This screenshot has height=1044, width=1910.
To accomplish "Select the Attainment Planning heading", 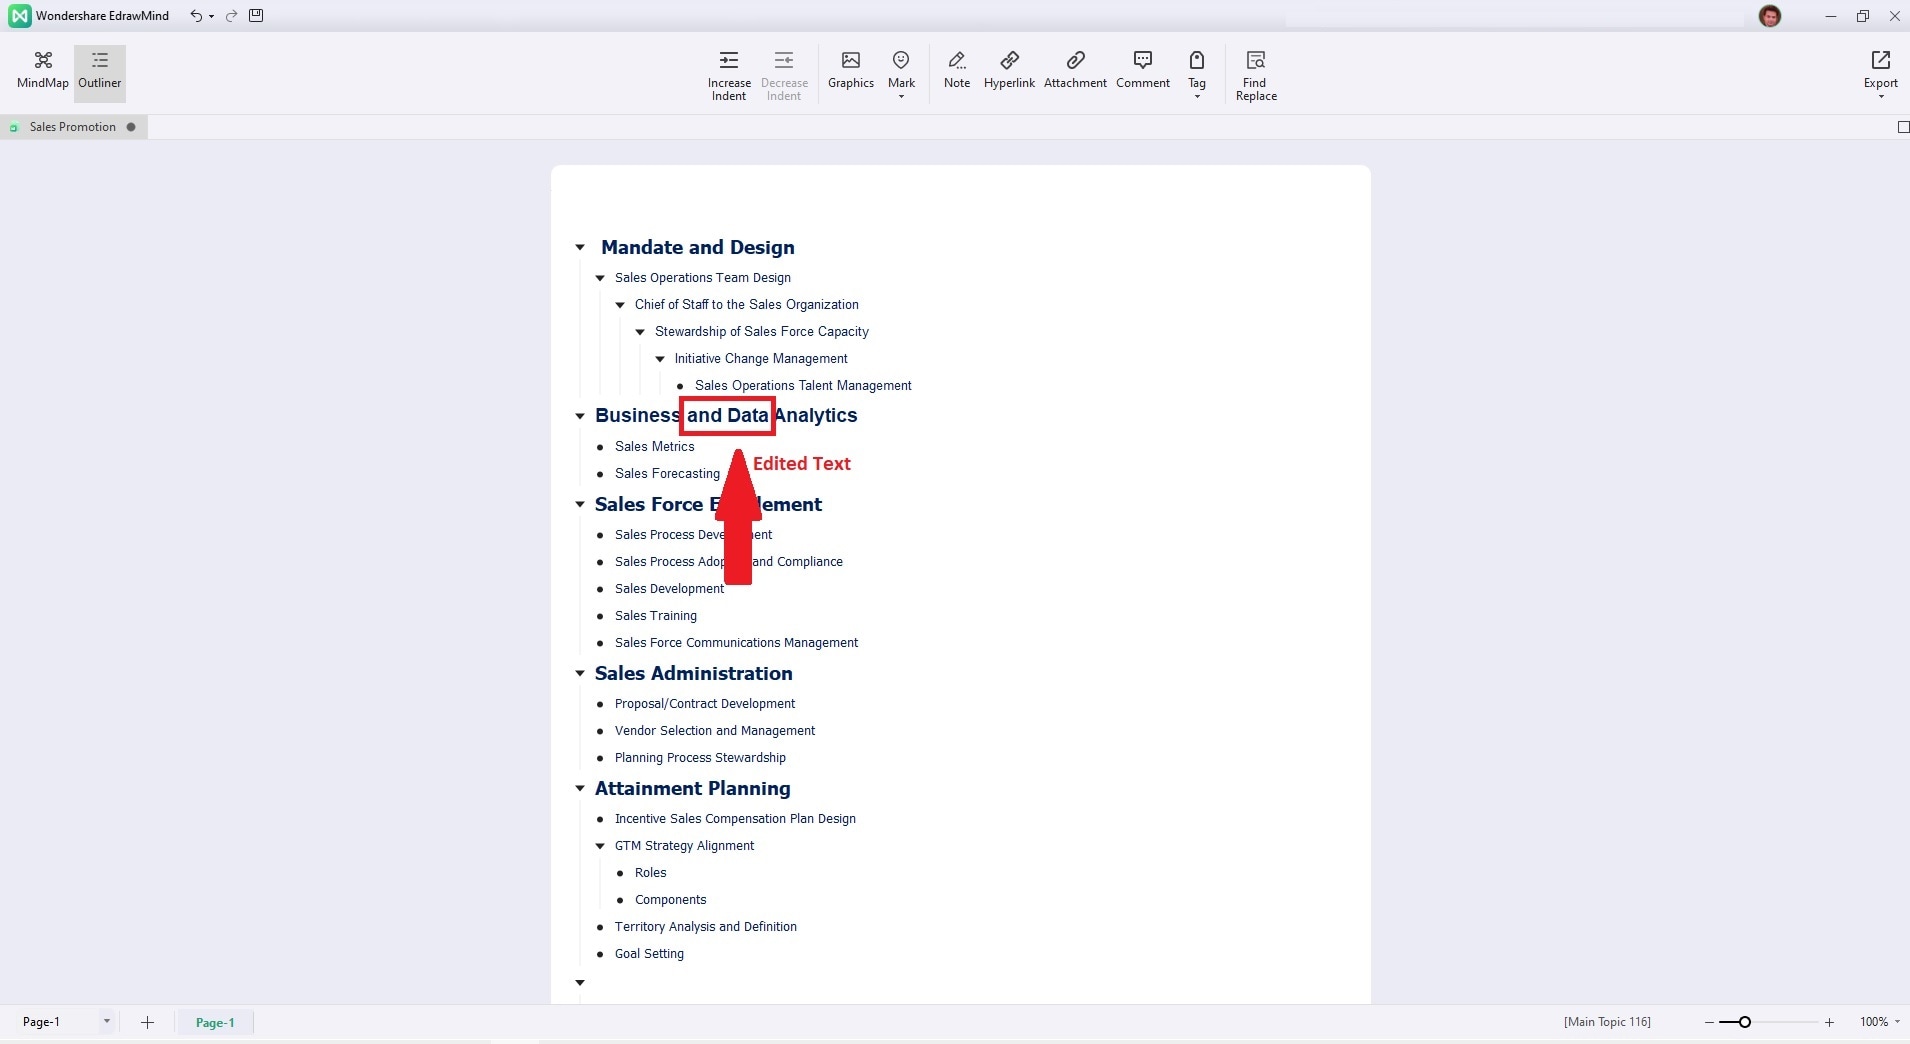I will (693, 789).
